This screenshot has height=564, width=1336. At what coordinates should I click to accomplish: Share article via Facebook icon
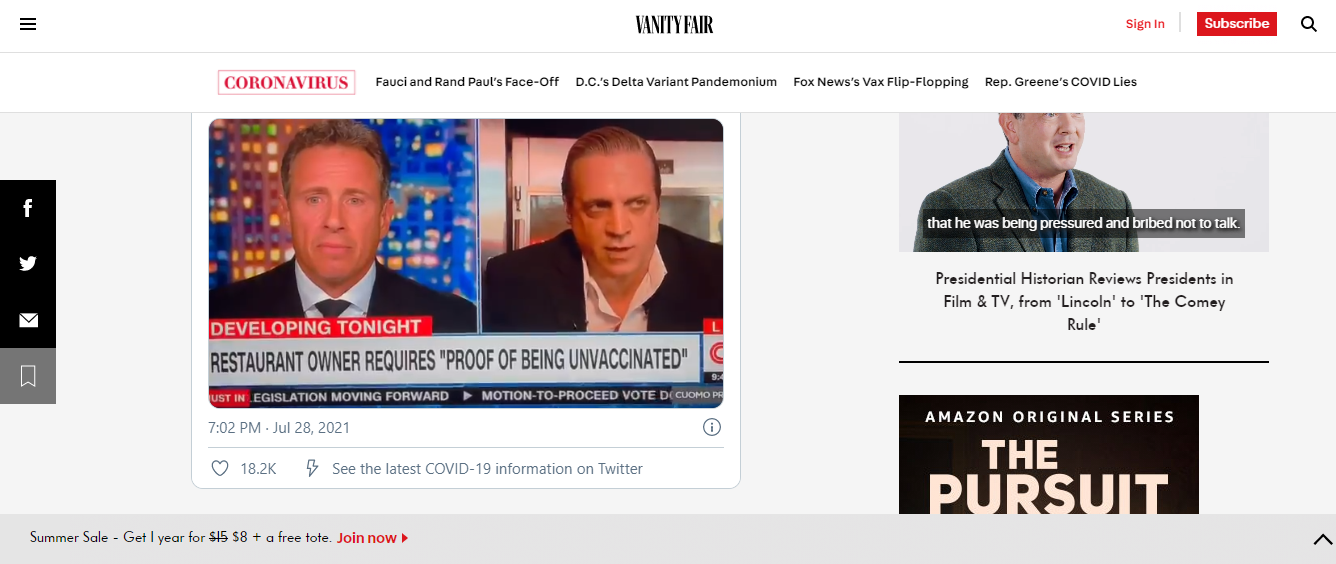28,208
